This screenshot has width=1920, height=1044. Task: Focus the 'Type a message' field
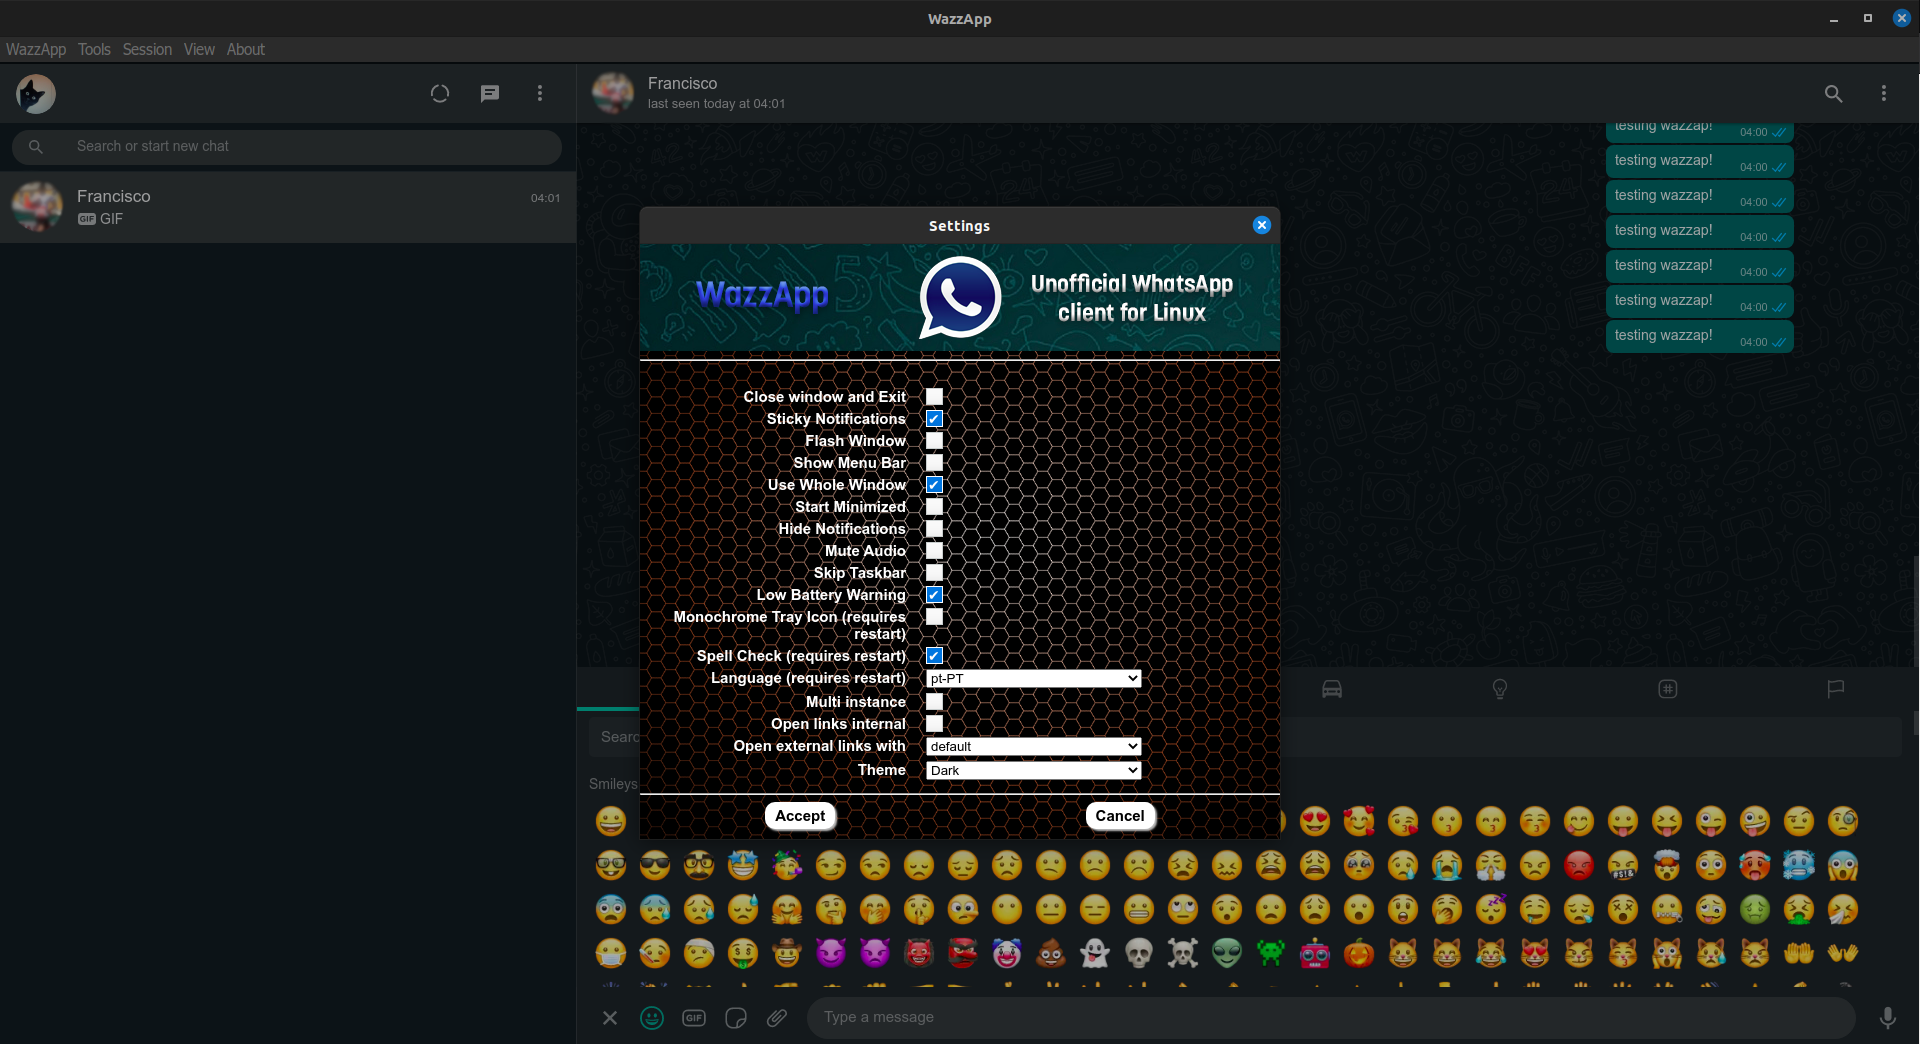[1331, 1018]
